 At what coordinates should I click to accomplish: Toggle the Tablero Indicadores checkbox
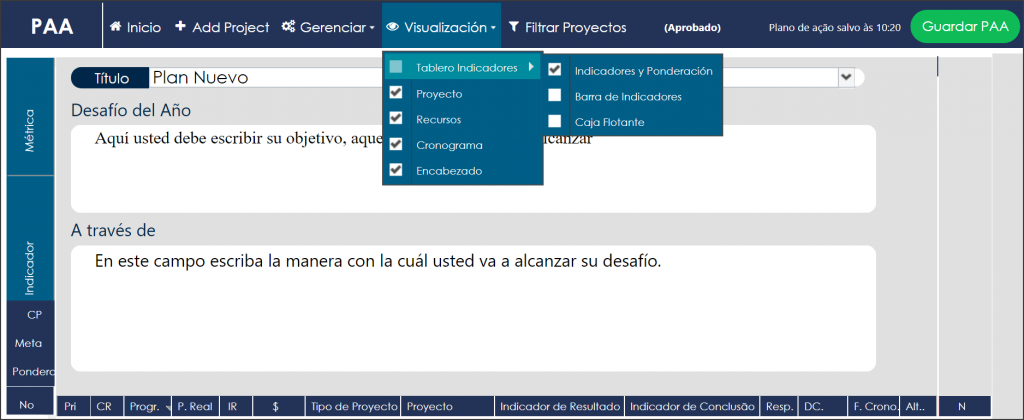[x=395, y=67]
